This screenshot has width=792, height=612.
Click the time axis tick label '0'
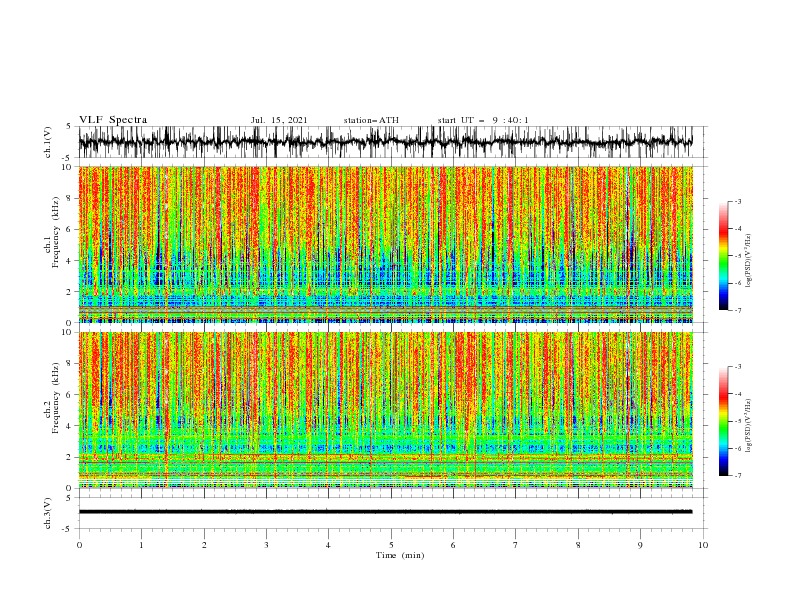point(79,545)
